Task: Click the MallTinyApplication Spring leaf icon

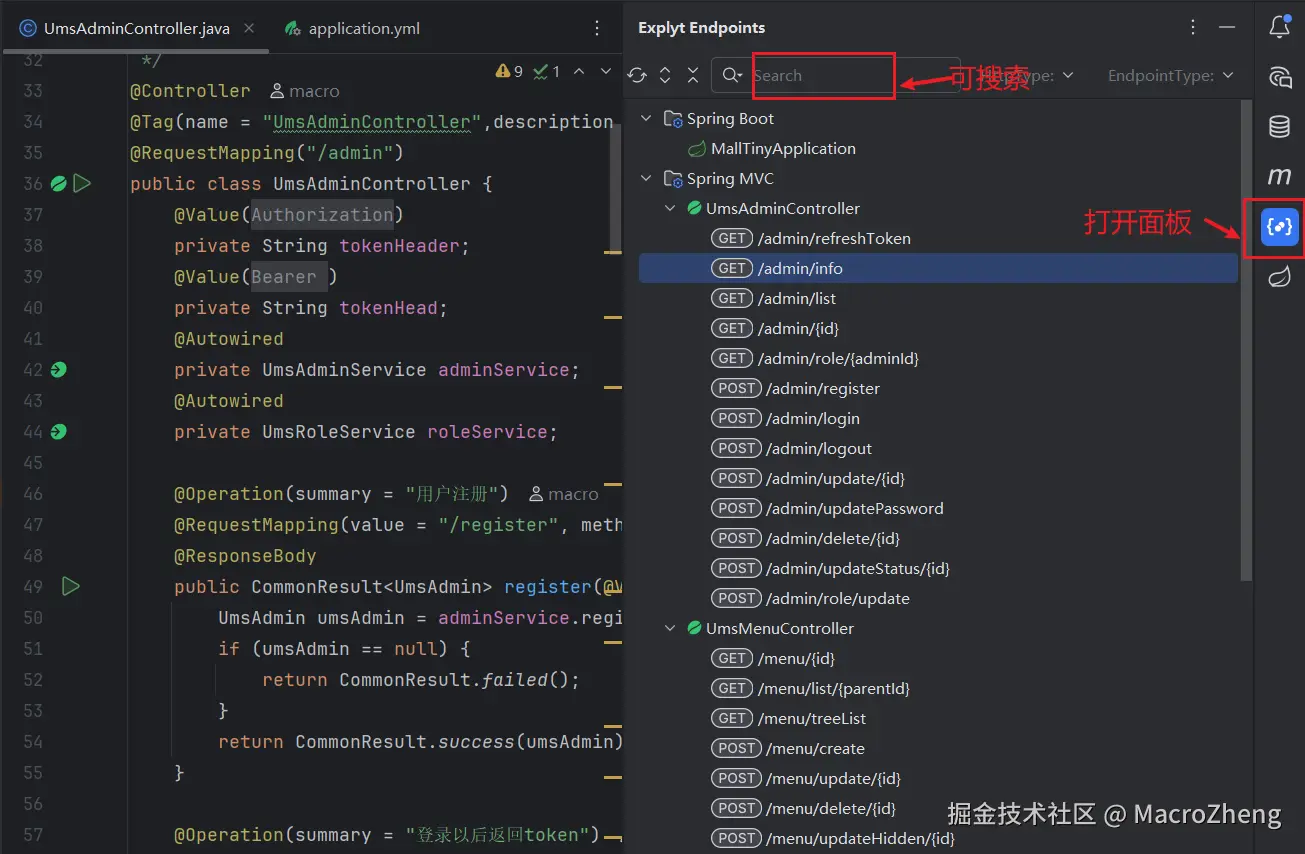Action: tap(697, 149)
